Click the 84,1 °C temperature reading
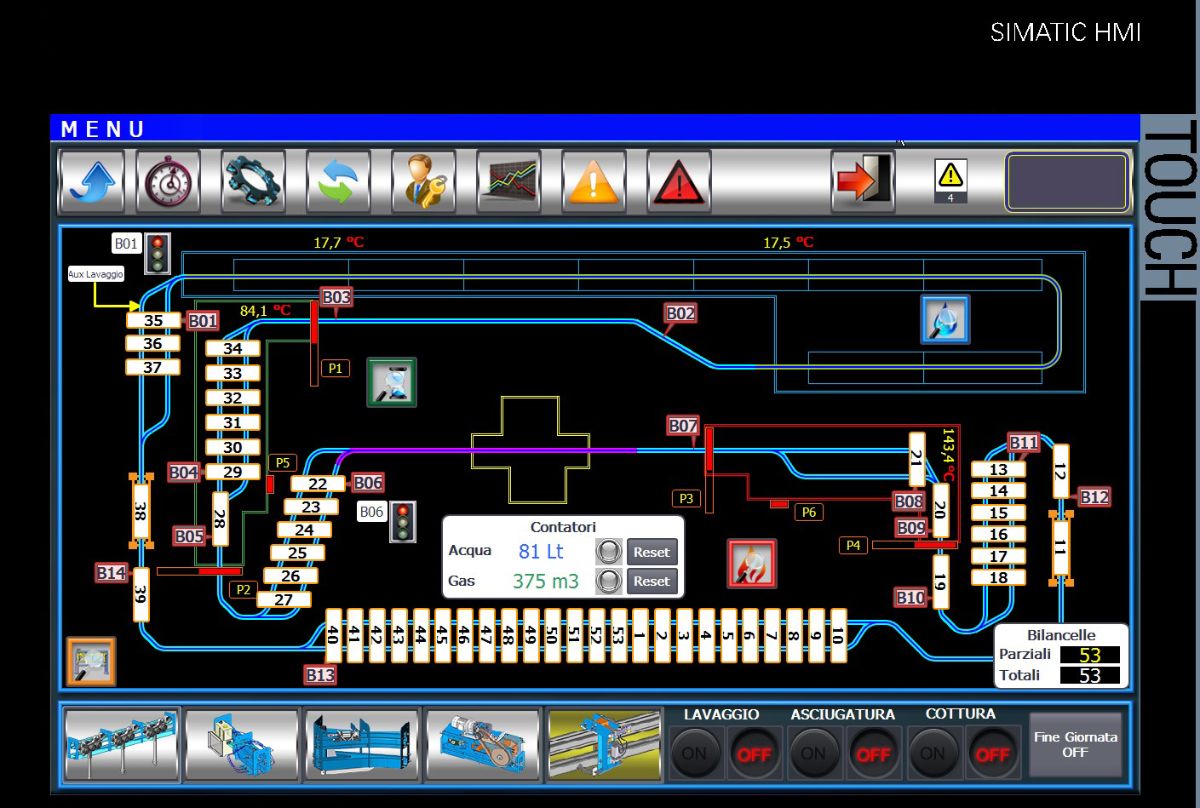This screenshot has width=1200, height=808. click(265, 311)
